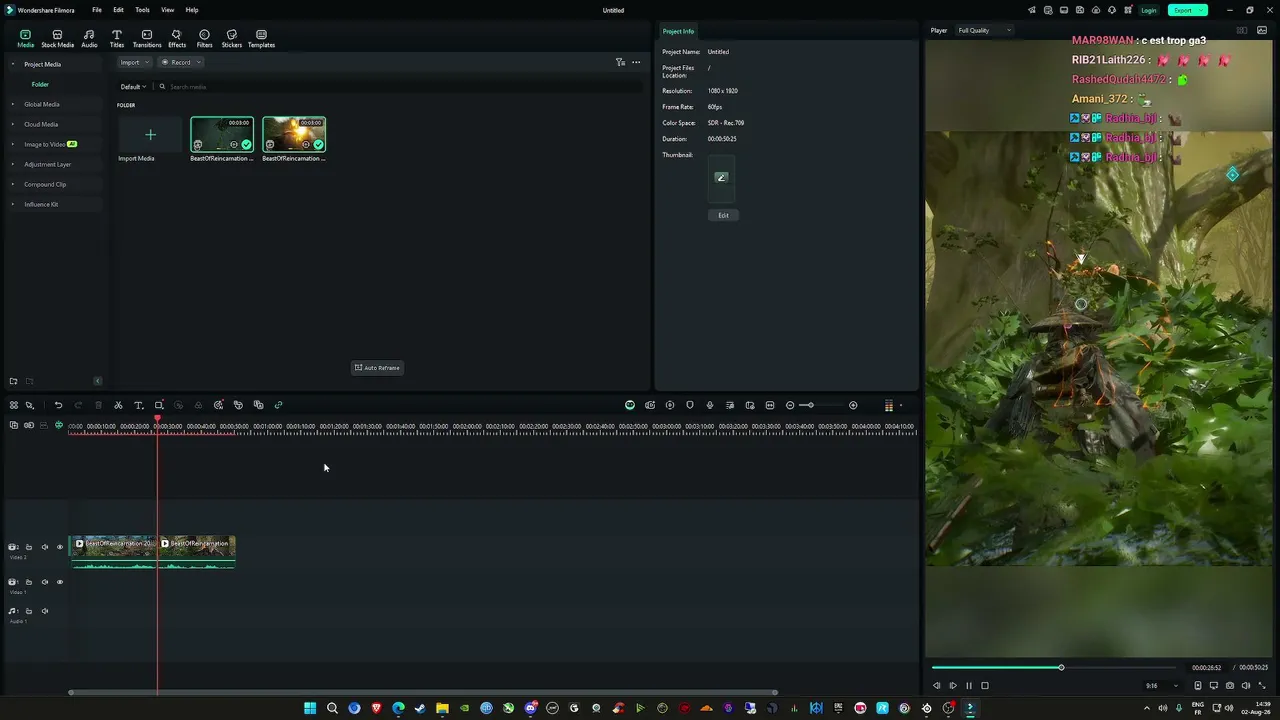The height and width of the screenshot is (720, 1280).
Task: Zoom in the timeline
Action: pyautogui.click(x=853, y=405)
